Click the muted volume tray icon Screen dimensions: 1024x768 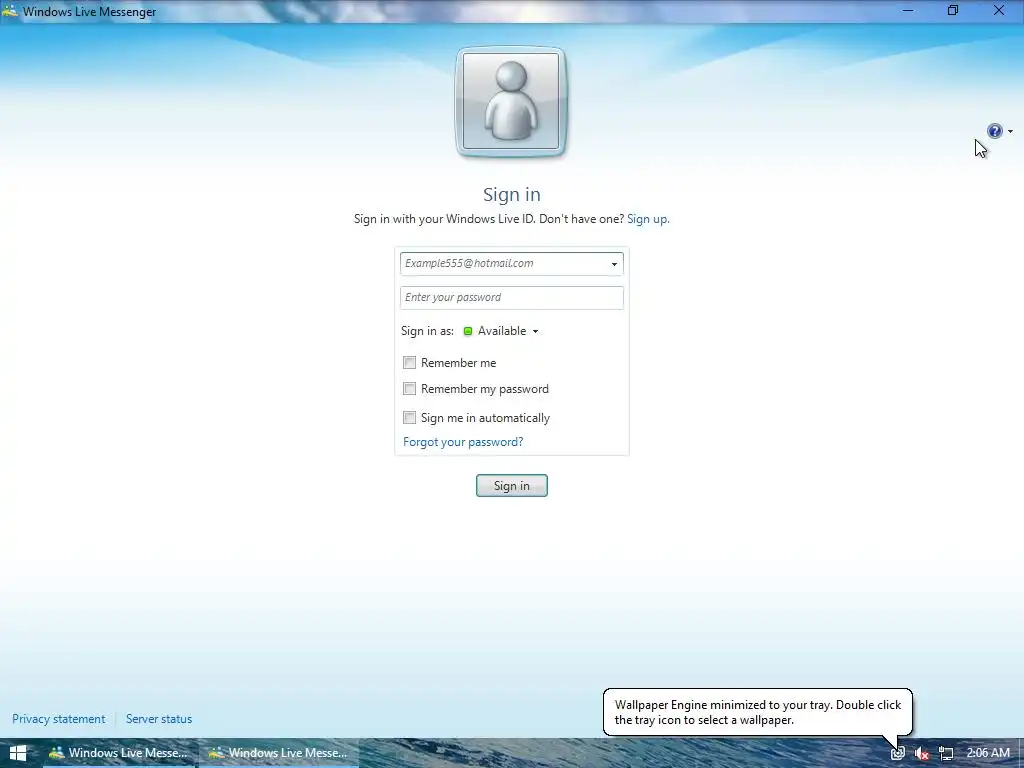(x=921, y=754)
